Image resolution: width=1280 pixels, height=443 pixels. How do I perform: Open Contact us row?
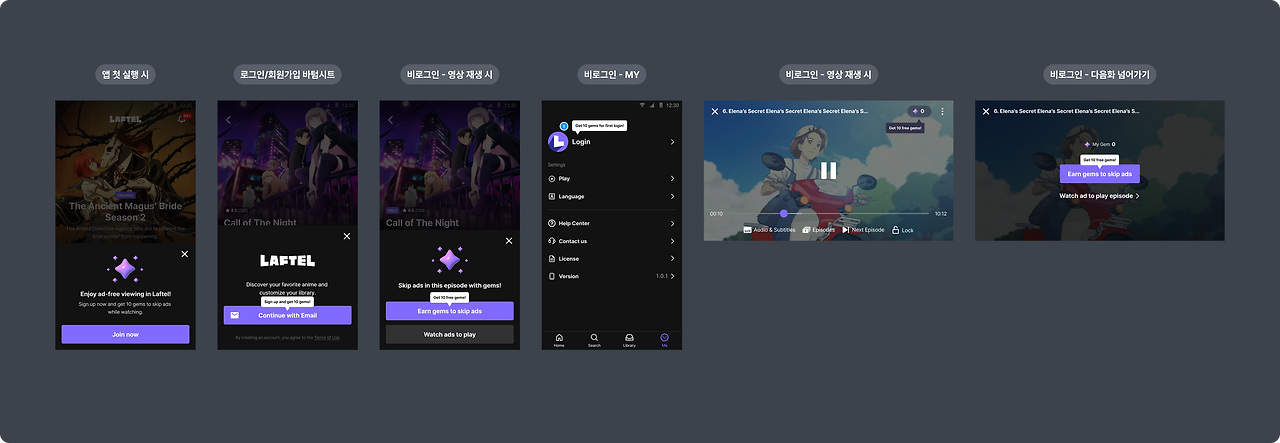[x=611, y=241]
